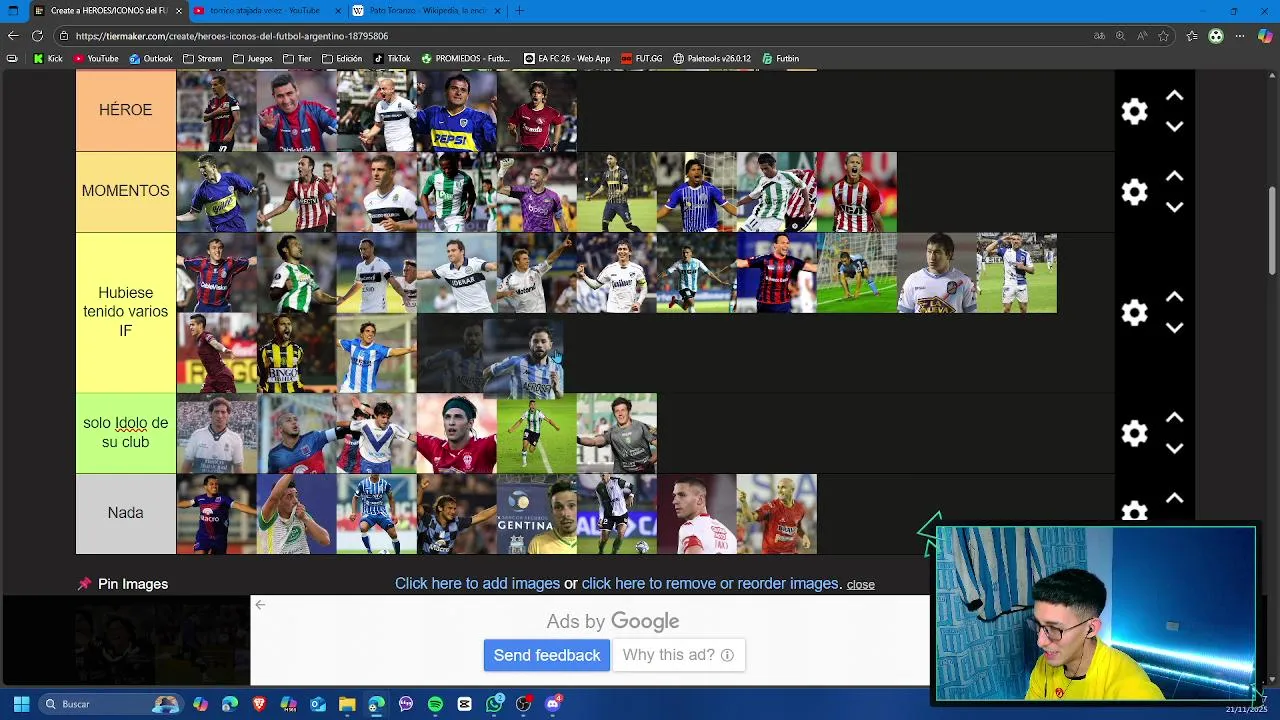
Task: Move Nada row up with arrow
Action: [x=1175, y=498]
